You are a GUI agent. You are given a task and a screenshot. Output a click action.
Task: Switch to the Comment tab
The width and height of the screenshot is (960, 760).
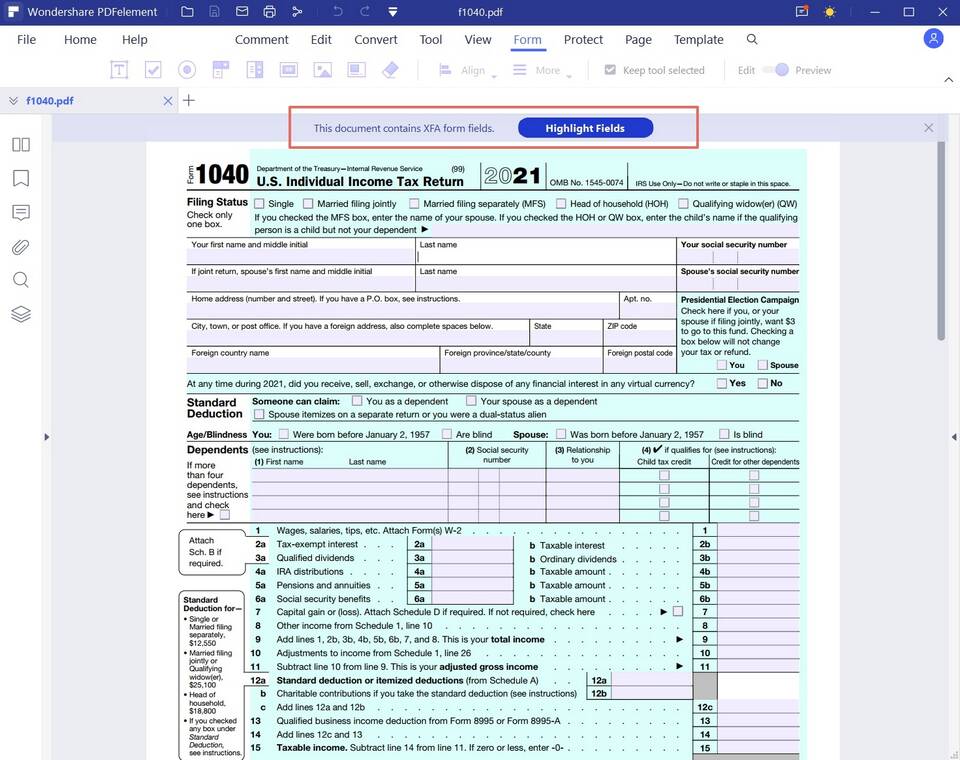pos(261,39)
